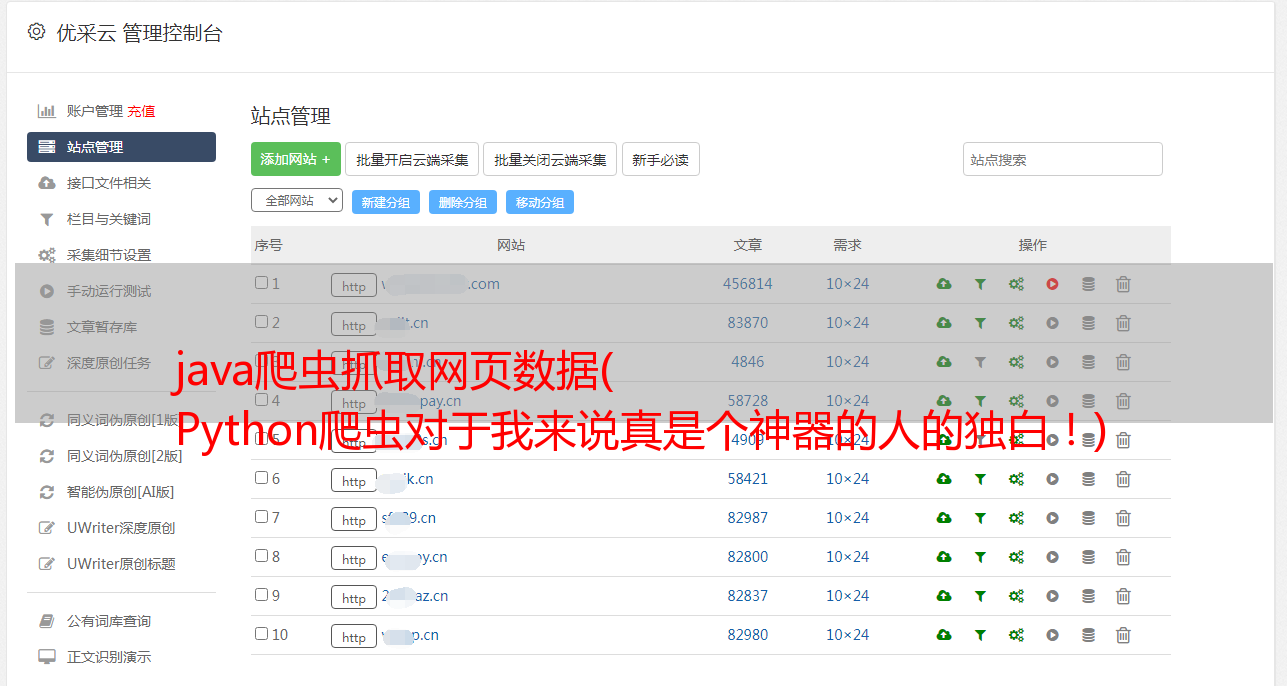Viewport: 1287px width, 686px height.
Task: Focus the 站点搜索 search field
Action: click(1063, 159)
